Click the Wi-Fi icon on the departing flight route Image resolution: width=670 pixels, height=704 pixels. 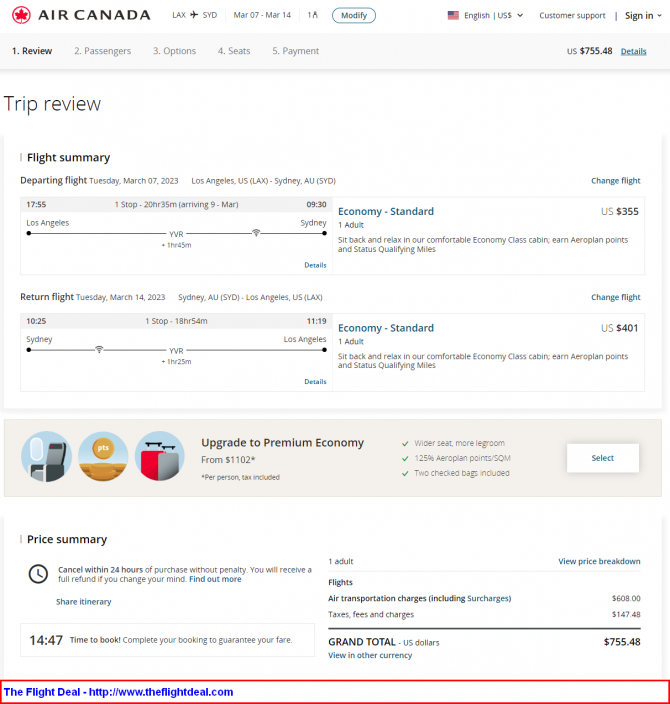click(256, 233)
